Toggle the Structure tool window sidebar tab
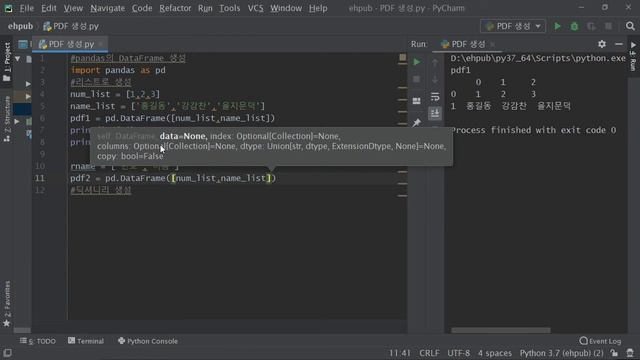640x360 pixels. 7,119
